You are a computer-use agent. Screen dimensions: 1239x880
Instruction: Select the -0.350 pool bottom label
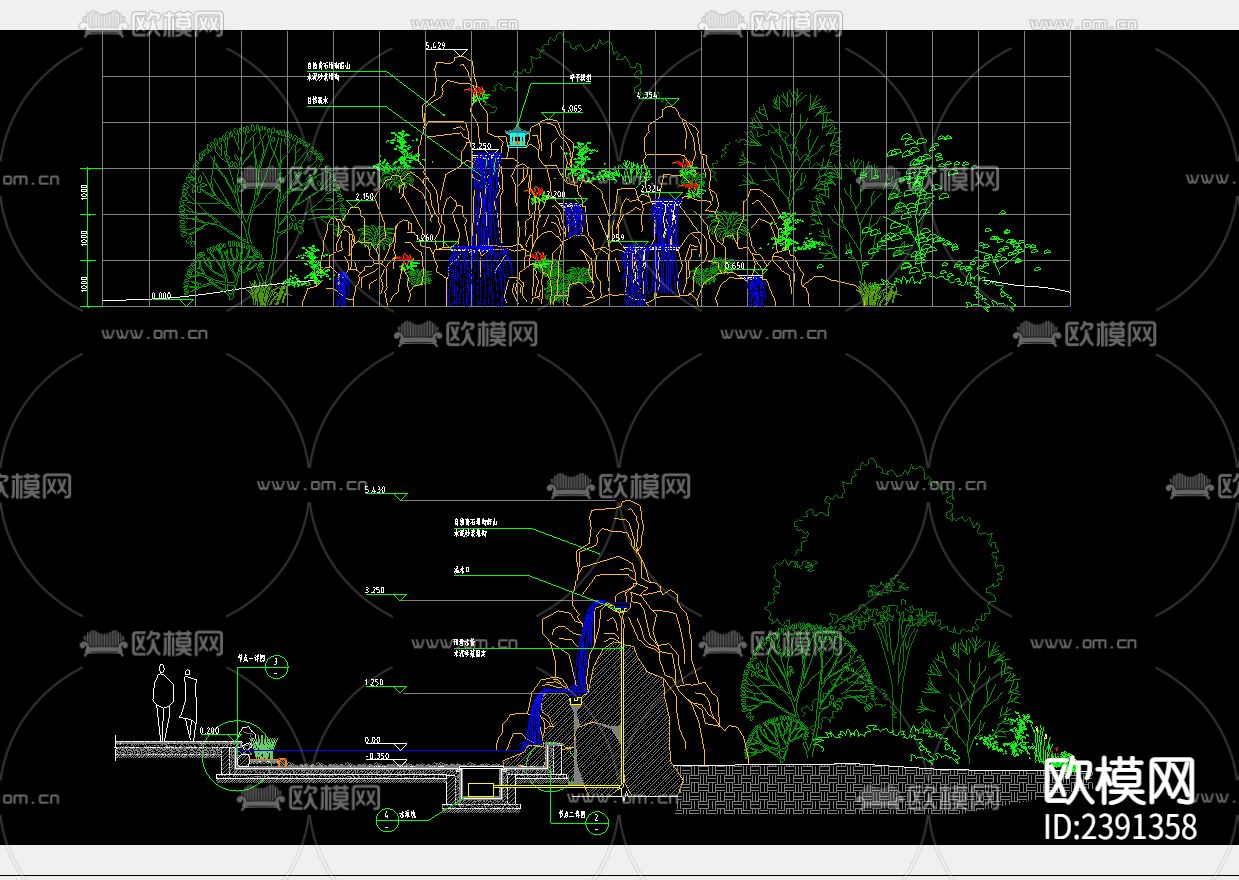[377, 757]
